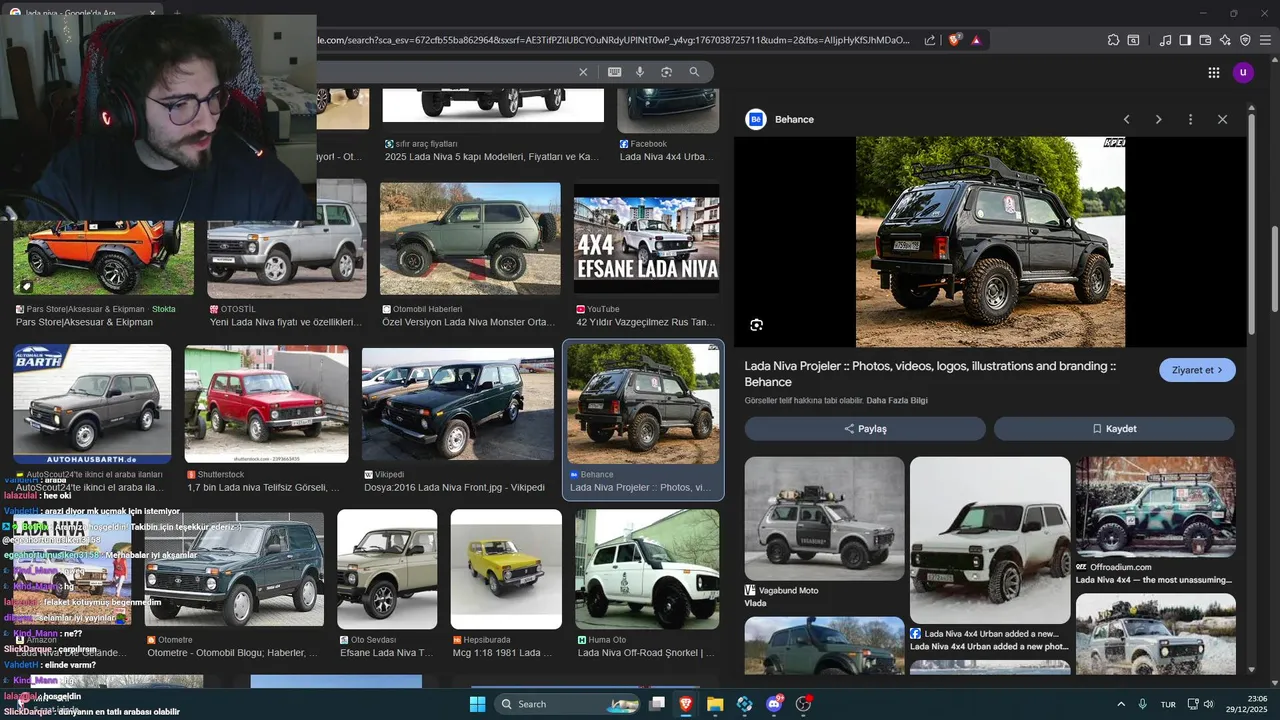Open Leo AI sparkle icon
Viewport: 1280px width, 720px height.
point(1226,40)
